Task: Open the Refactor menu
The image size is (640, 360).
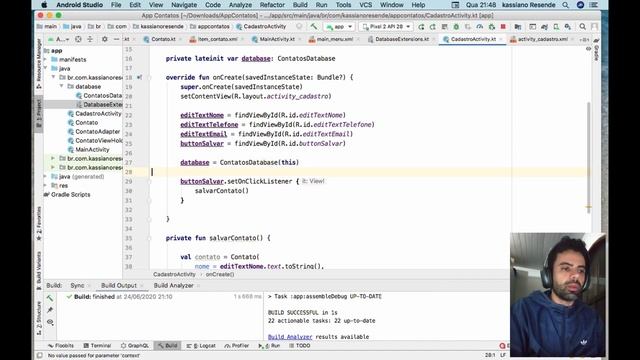Action: (x=272, y=5)
